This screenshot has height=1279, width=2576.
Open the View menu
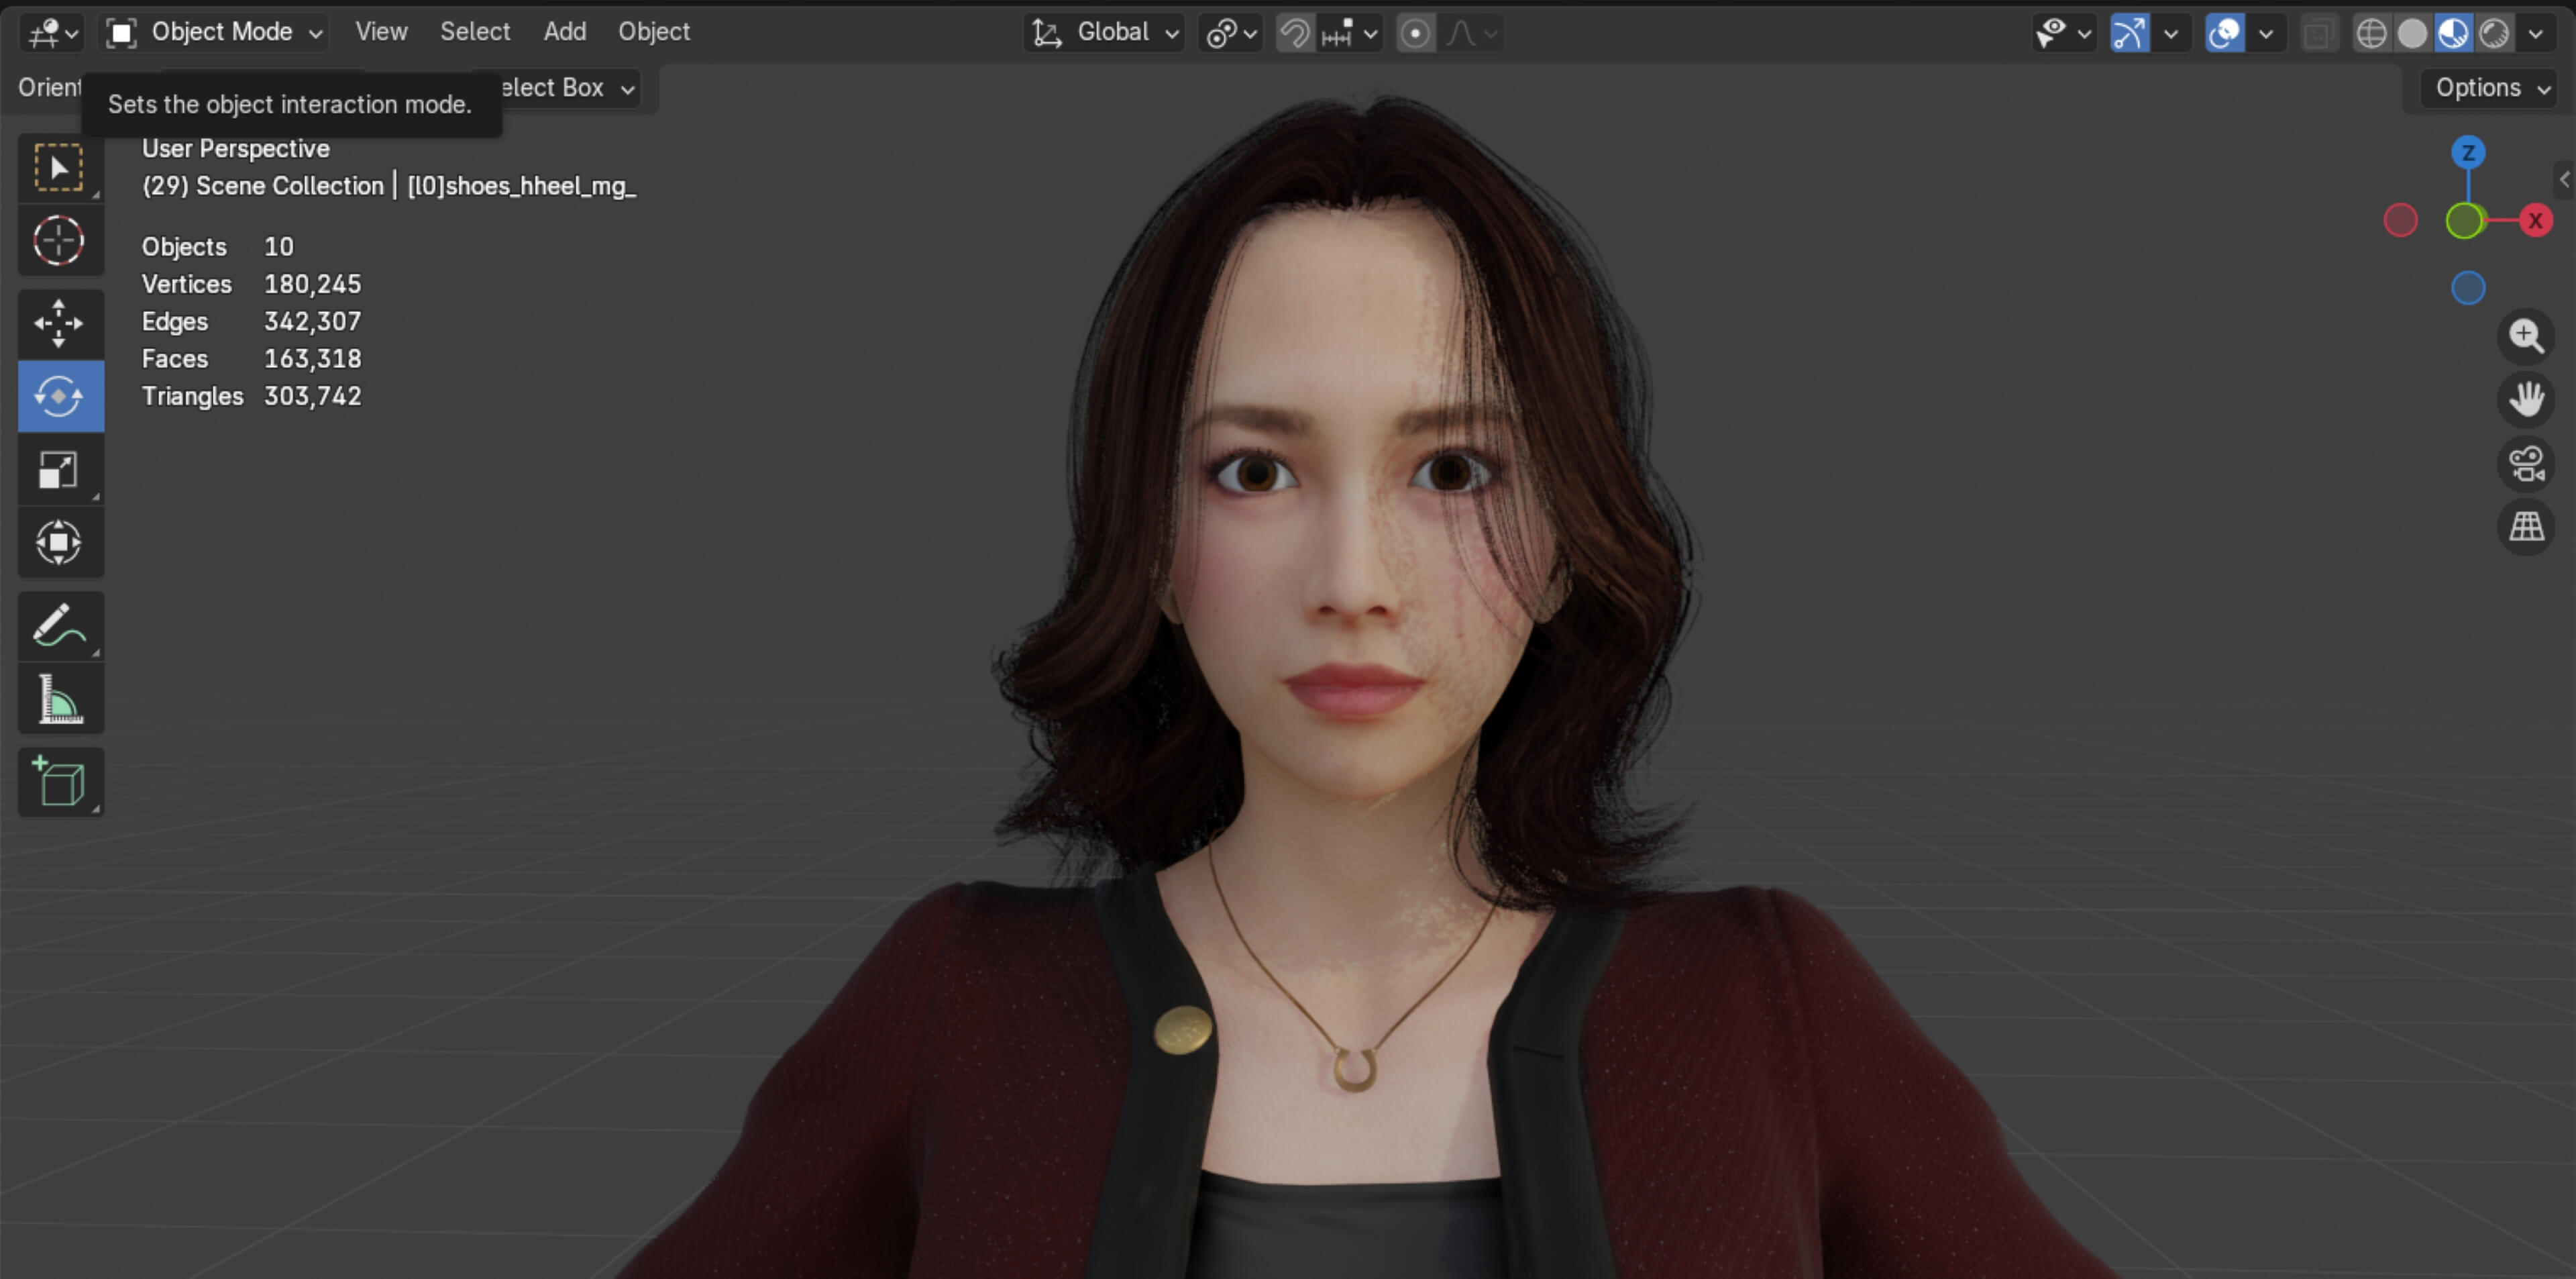click(381, 32)
